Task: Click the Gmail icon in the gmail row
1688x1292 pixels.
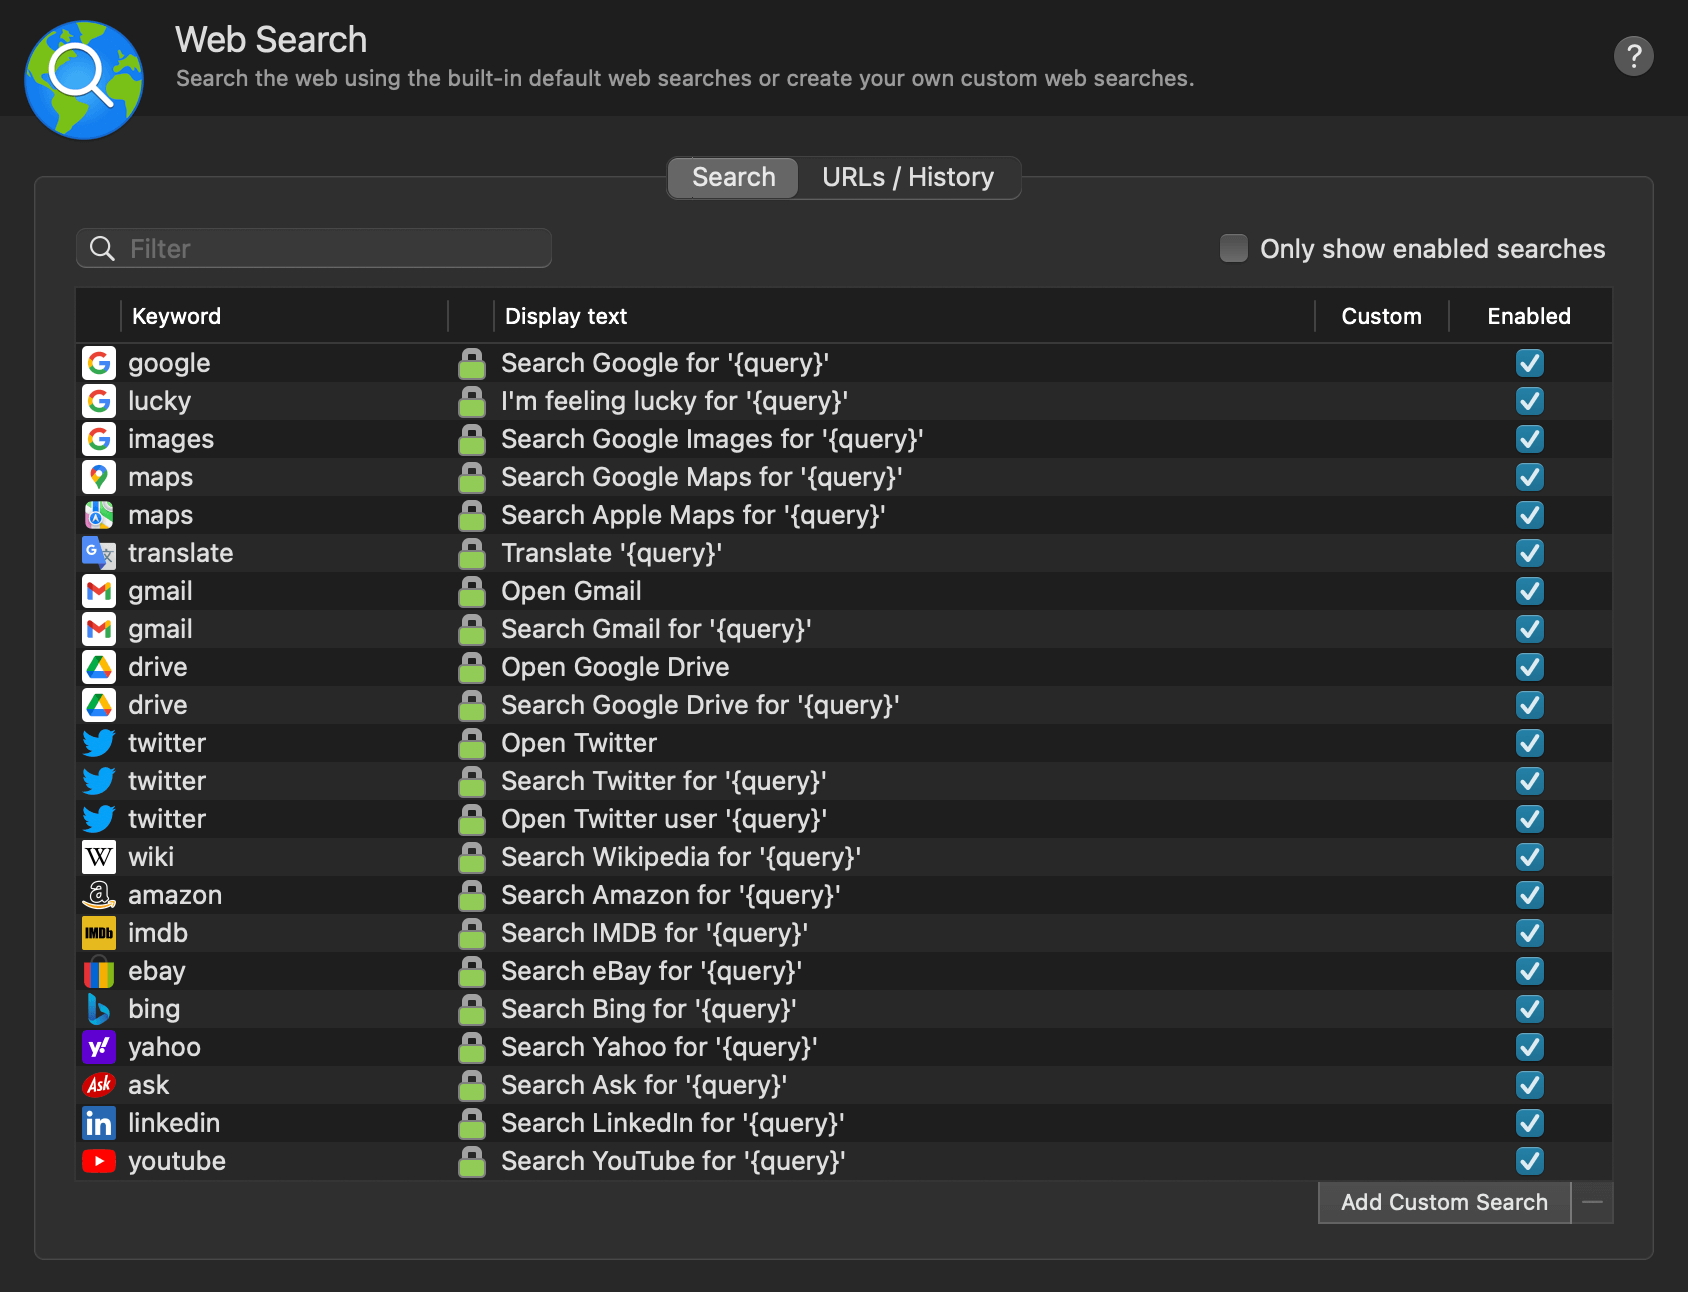Action: pyautogui.click(x=98, y=591)
